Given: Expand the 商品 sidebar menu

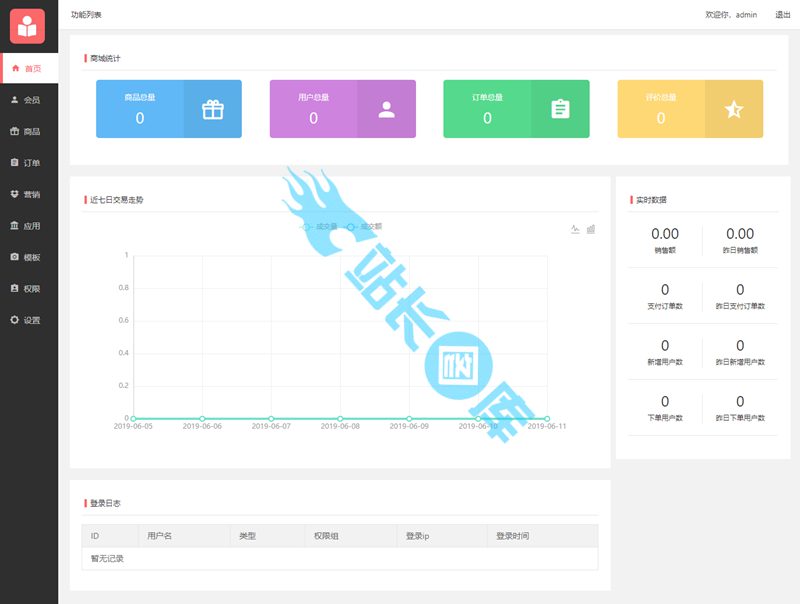Looking at the screenshot, I should point(29,131).
